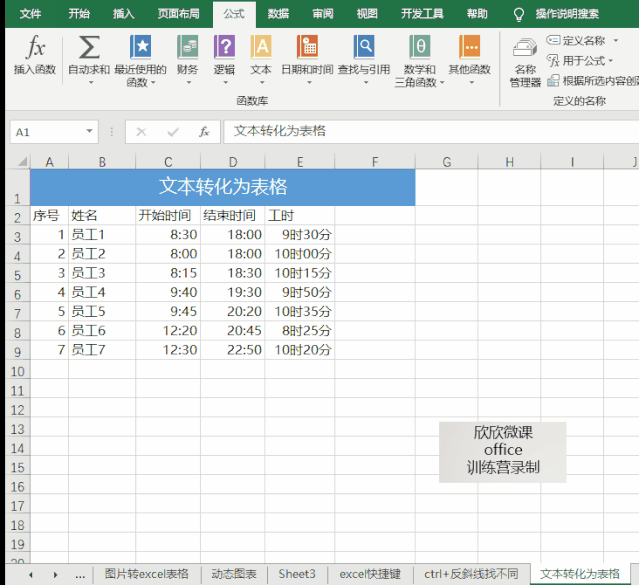Open the File (文件) tab
The height and width of the screenshot is (585, 639).
(31, 14)
